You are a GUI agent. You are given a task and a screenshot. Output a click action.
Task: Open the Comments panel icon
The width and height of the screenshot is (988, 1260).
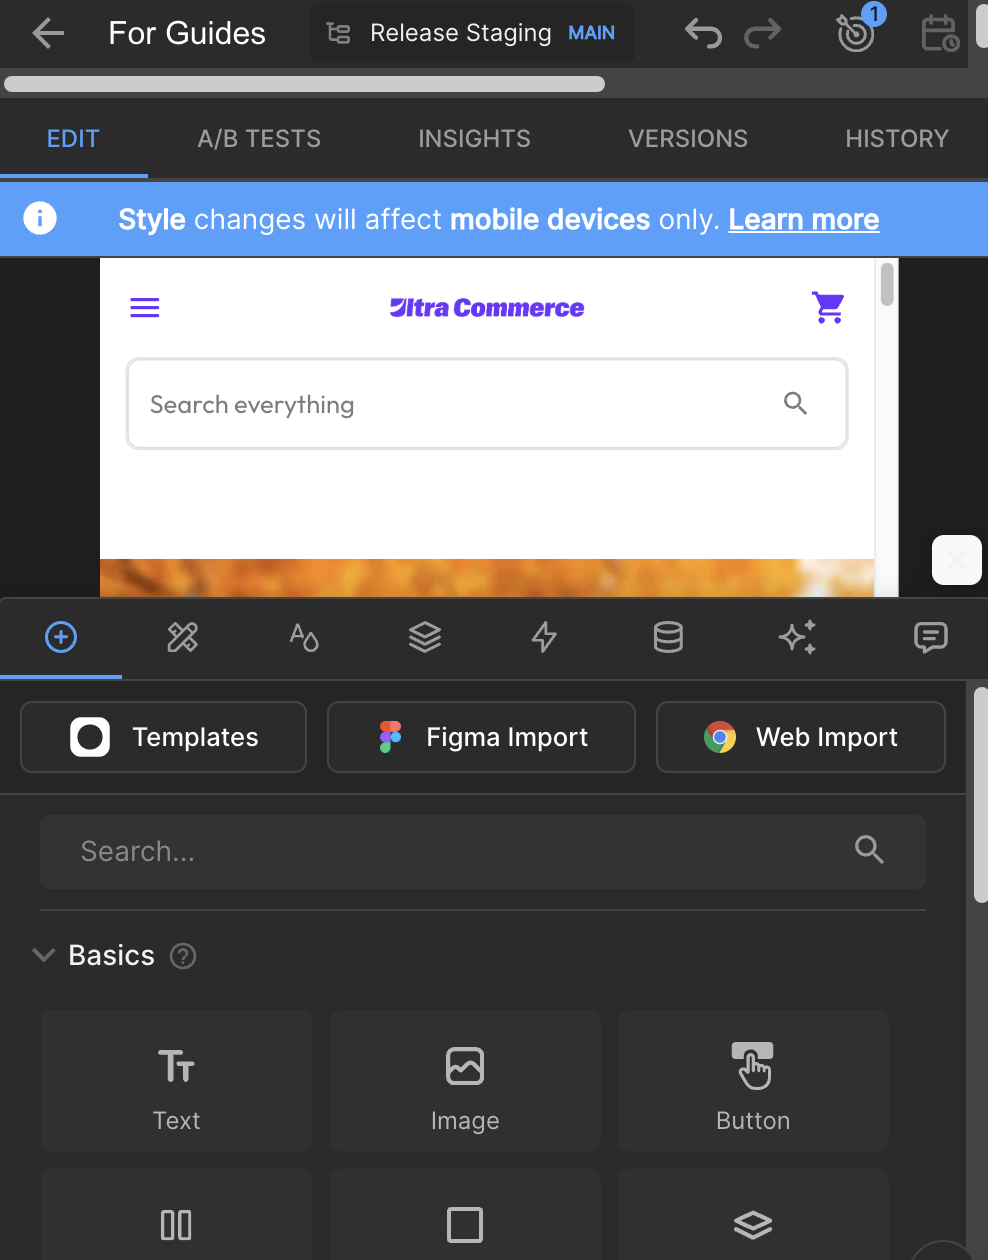click(x=931, y=637)
